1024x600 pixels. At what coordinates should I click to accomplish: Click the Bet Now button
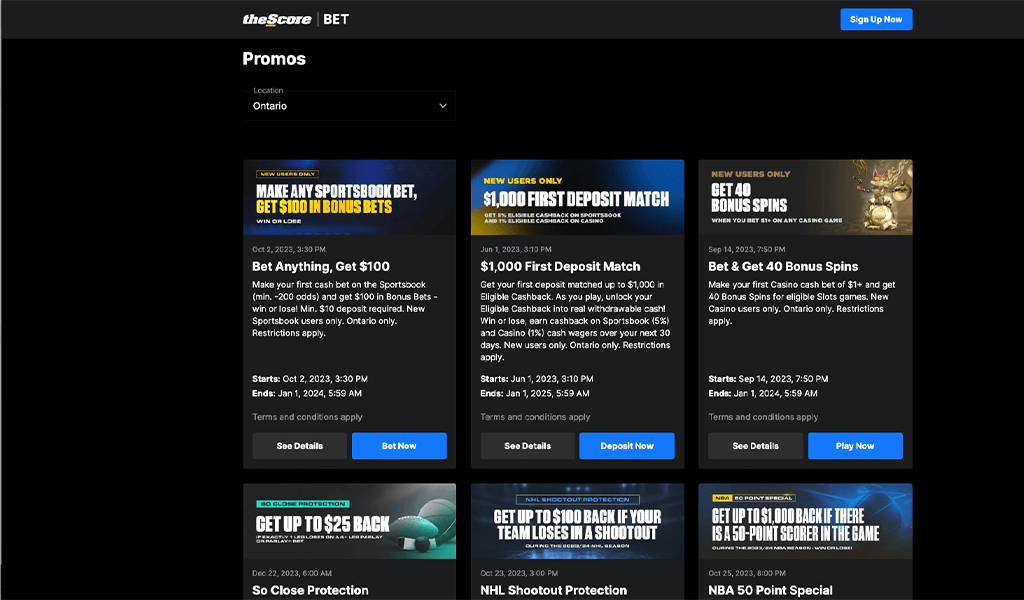[x=399, y=446]
